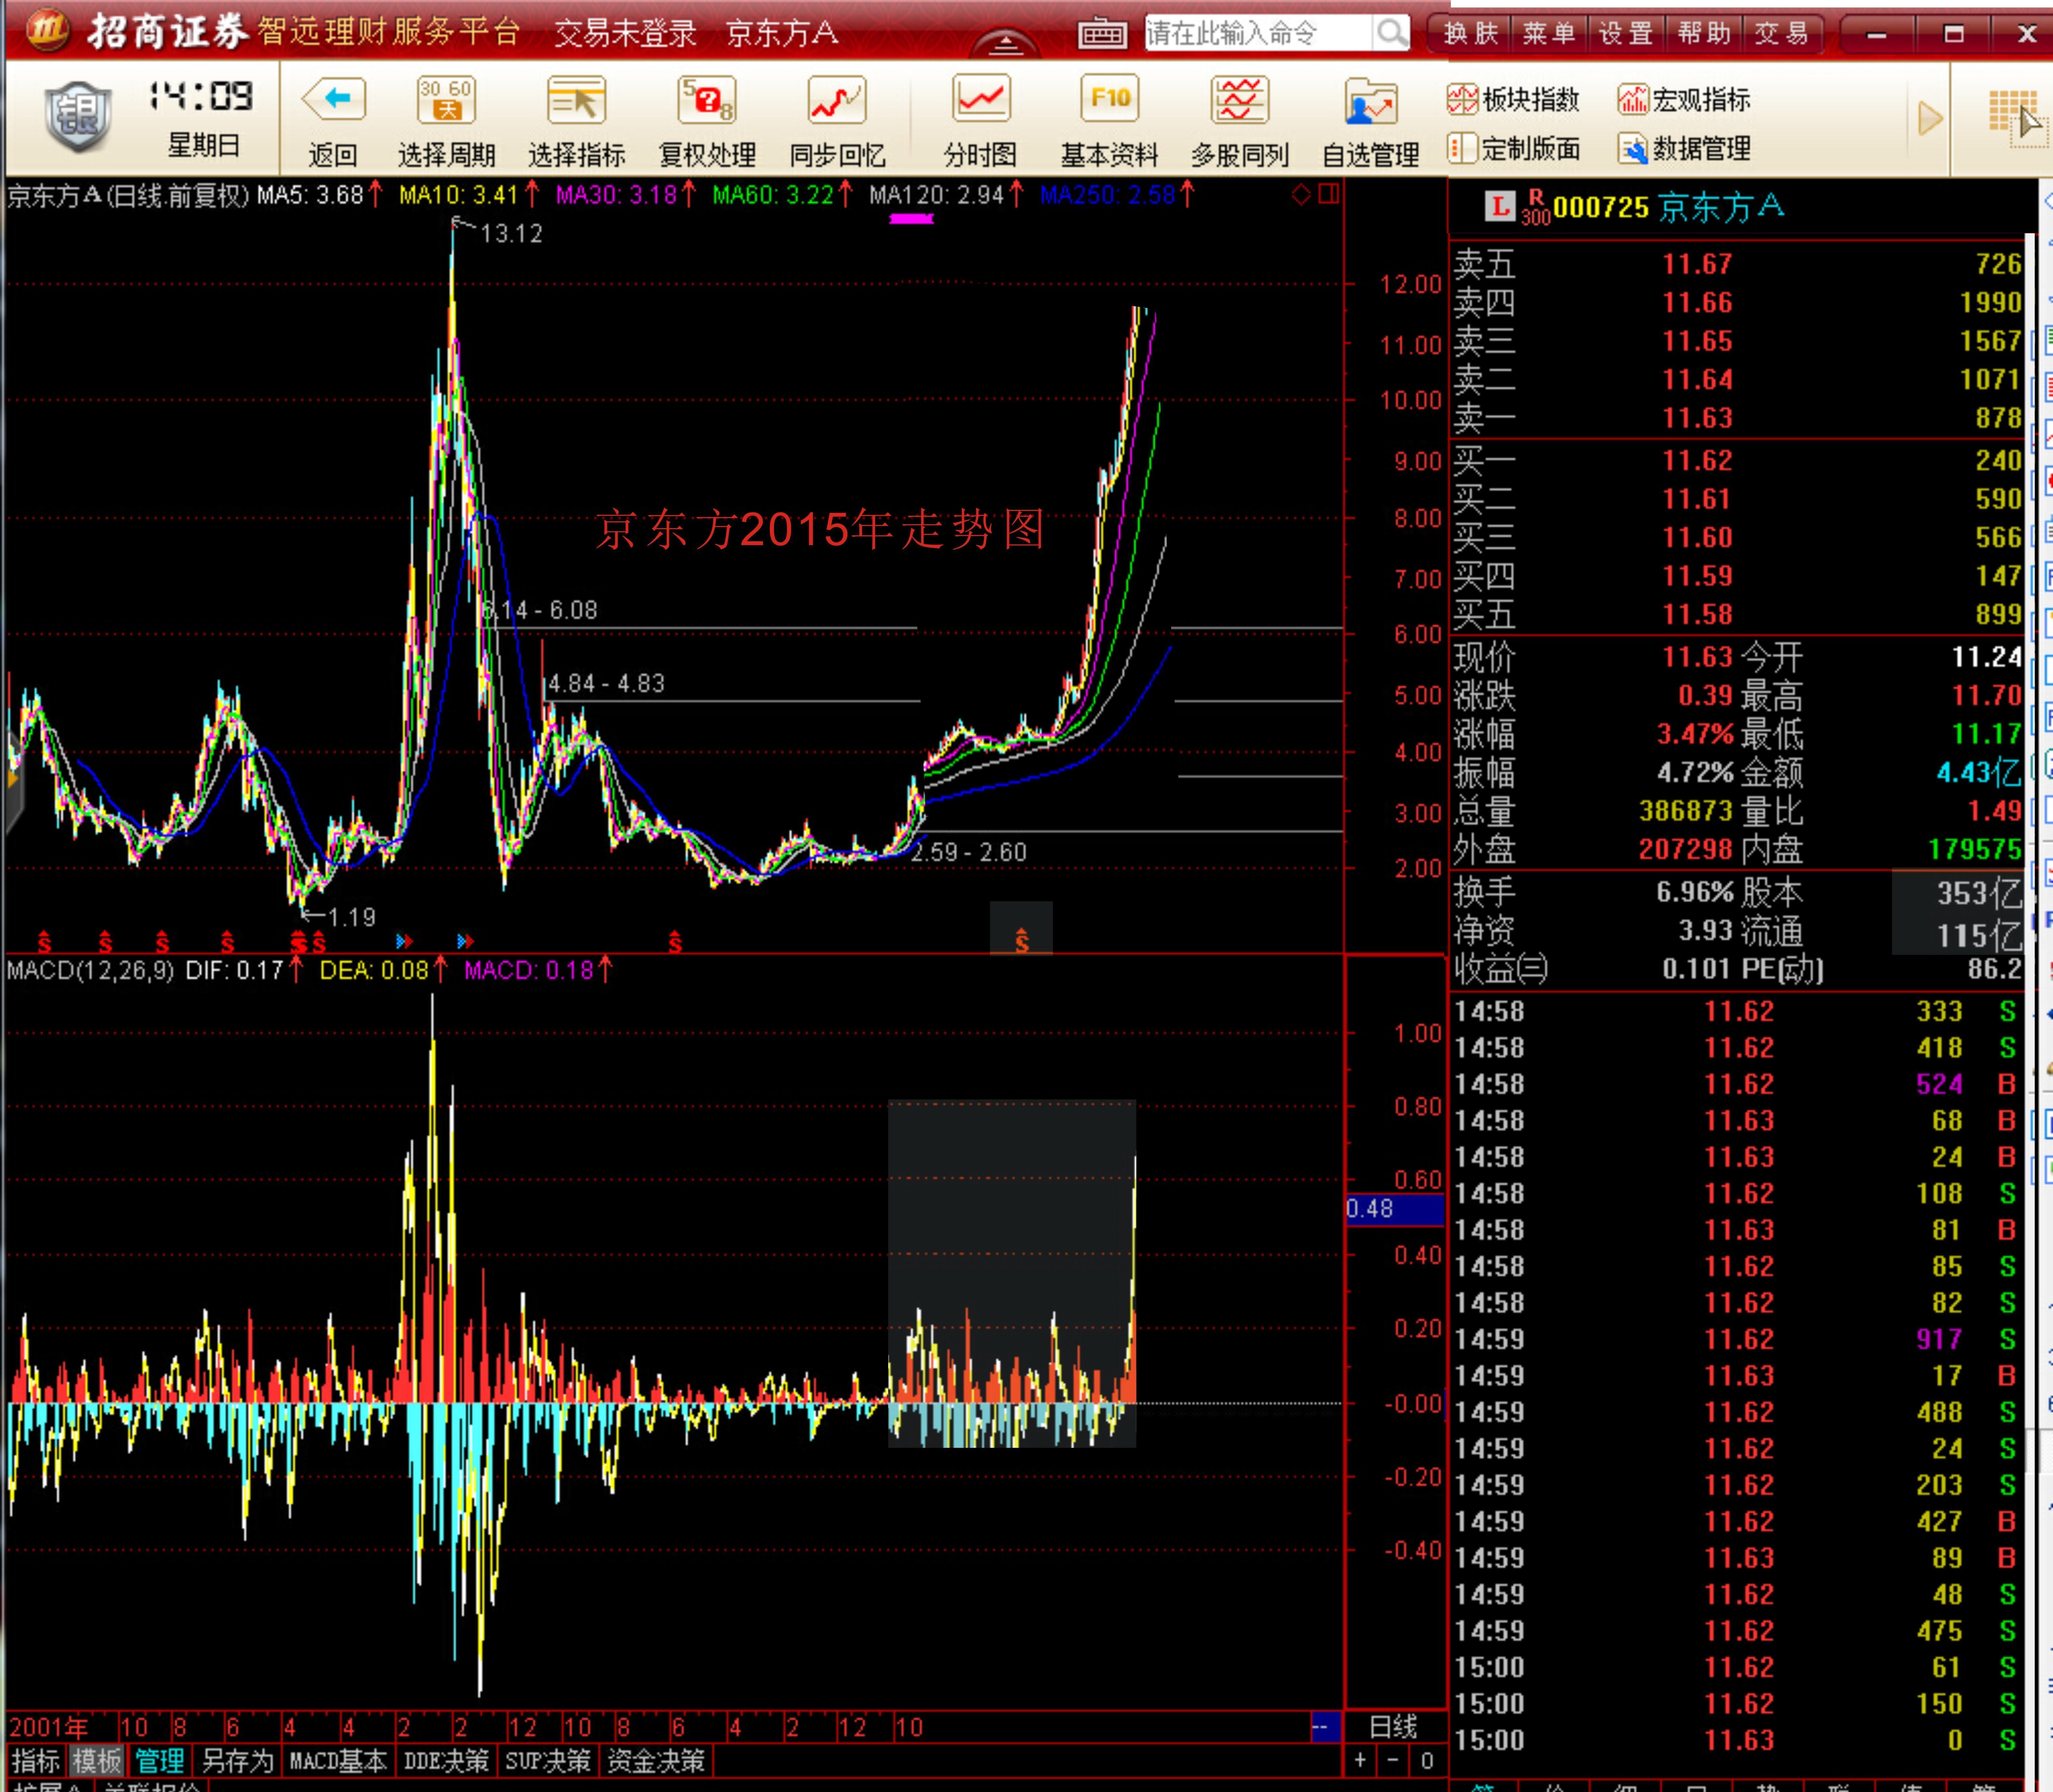Open 数据管理 data management
The height and width of the screenshot is (1792, 2053).
coord(1684,149)
